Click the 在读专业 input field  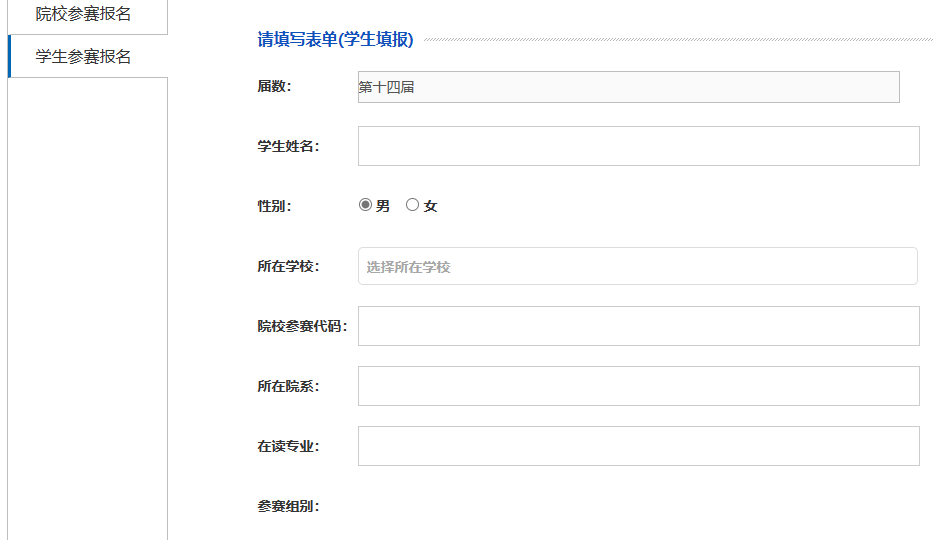638,446
